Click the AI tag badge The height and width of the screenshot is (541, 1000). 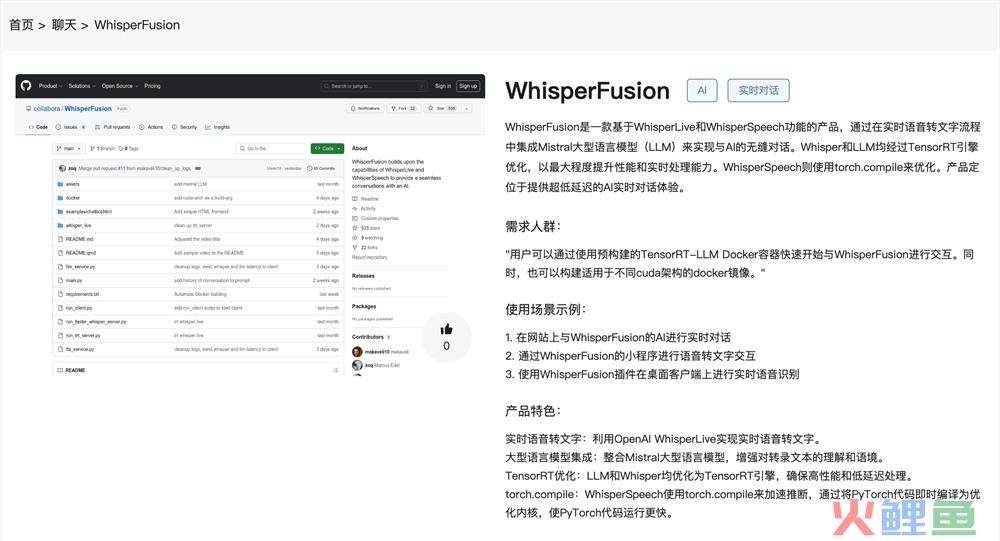coord(702,91)
